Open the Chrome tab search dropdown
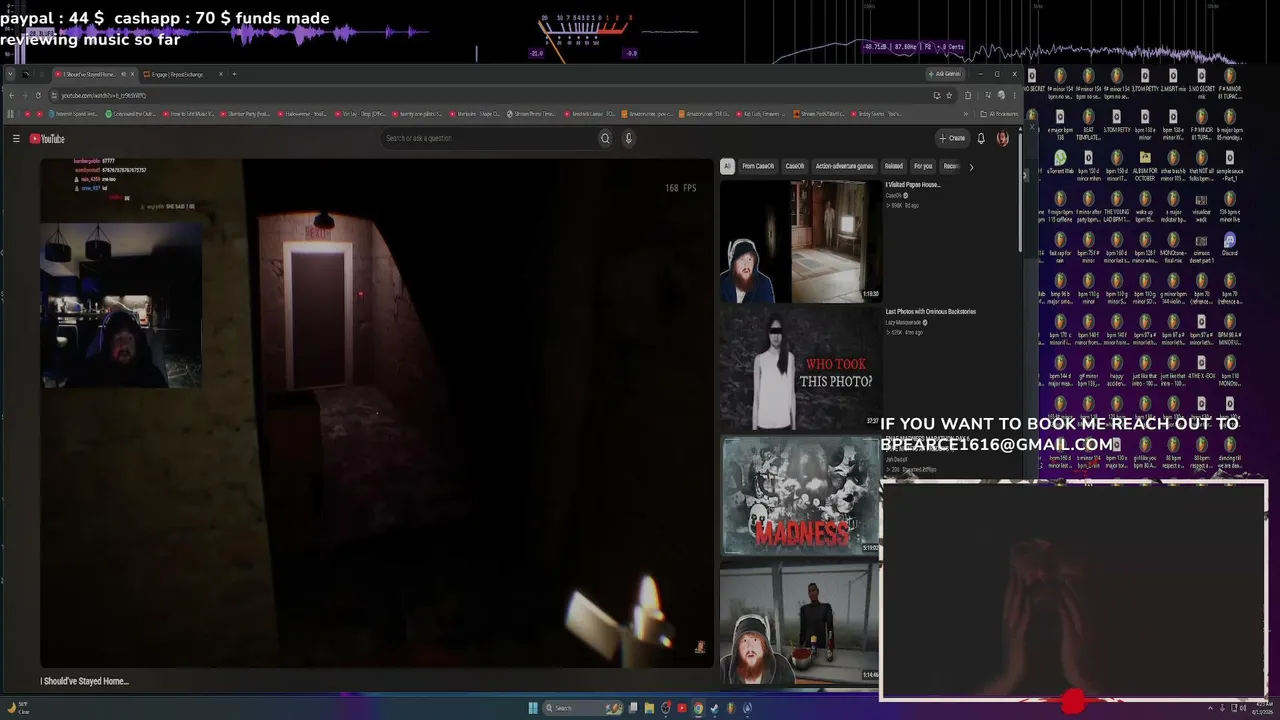Screen dimensions: 1280x720 pyautogui.click(x=11, y=74)
